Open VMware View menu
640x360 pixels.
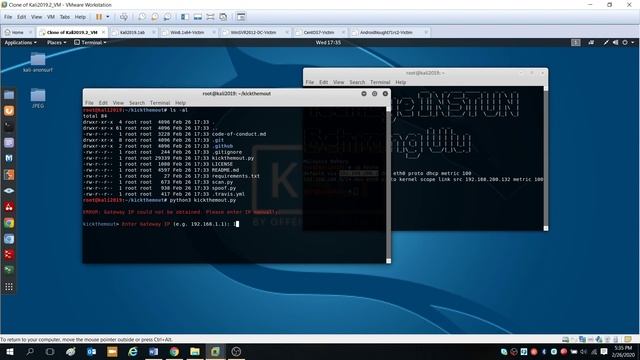click(x=37, y=17)
